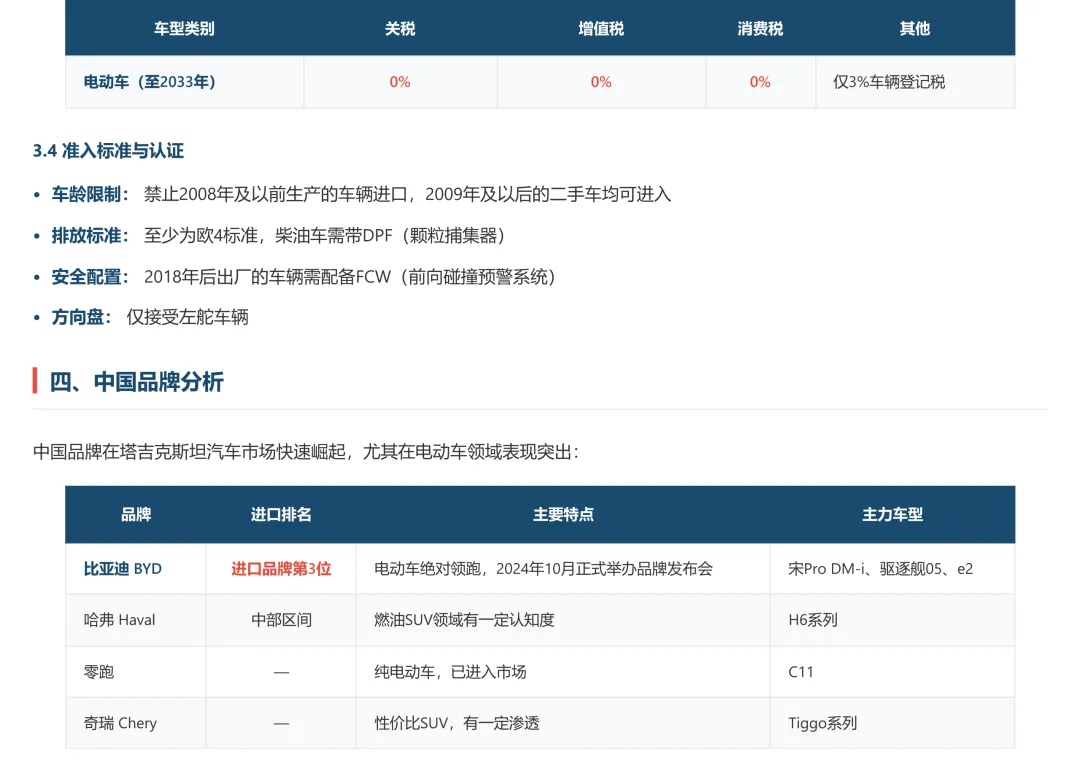Click the 关税 column header
This screenshot has height=763, width=1080.
399,29
